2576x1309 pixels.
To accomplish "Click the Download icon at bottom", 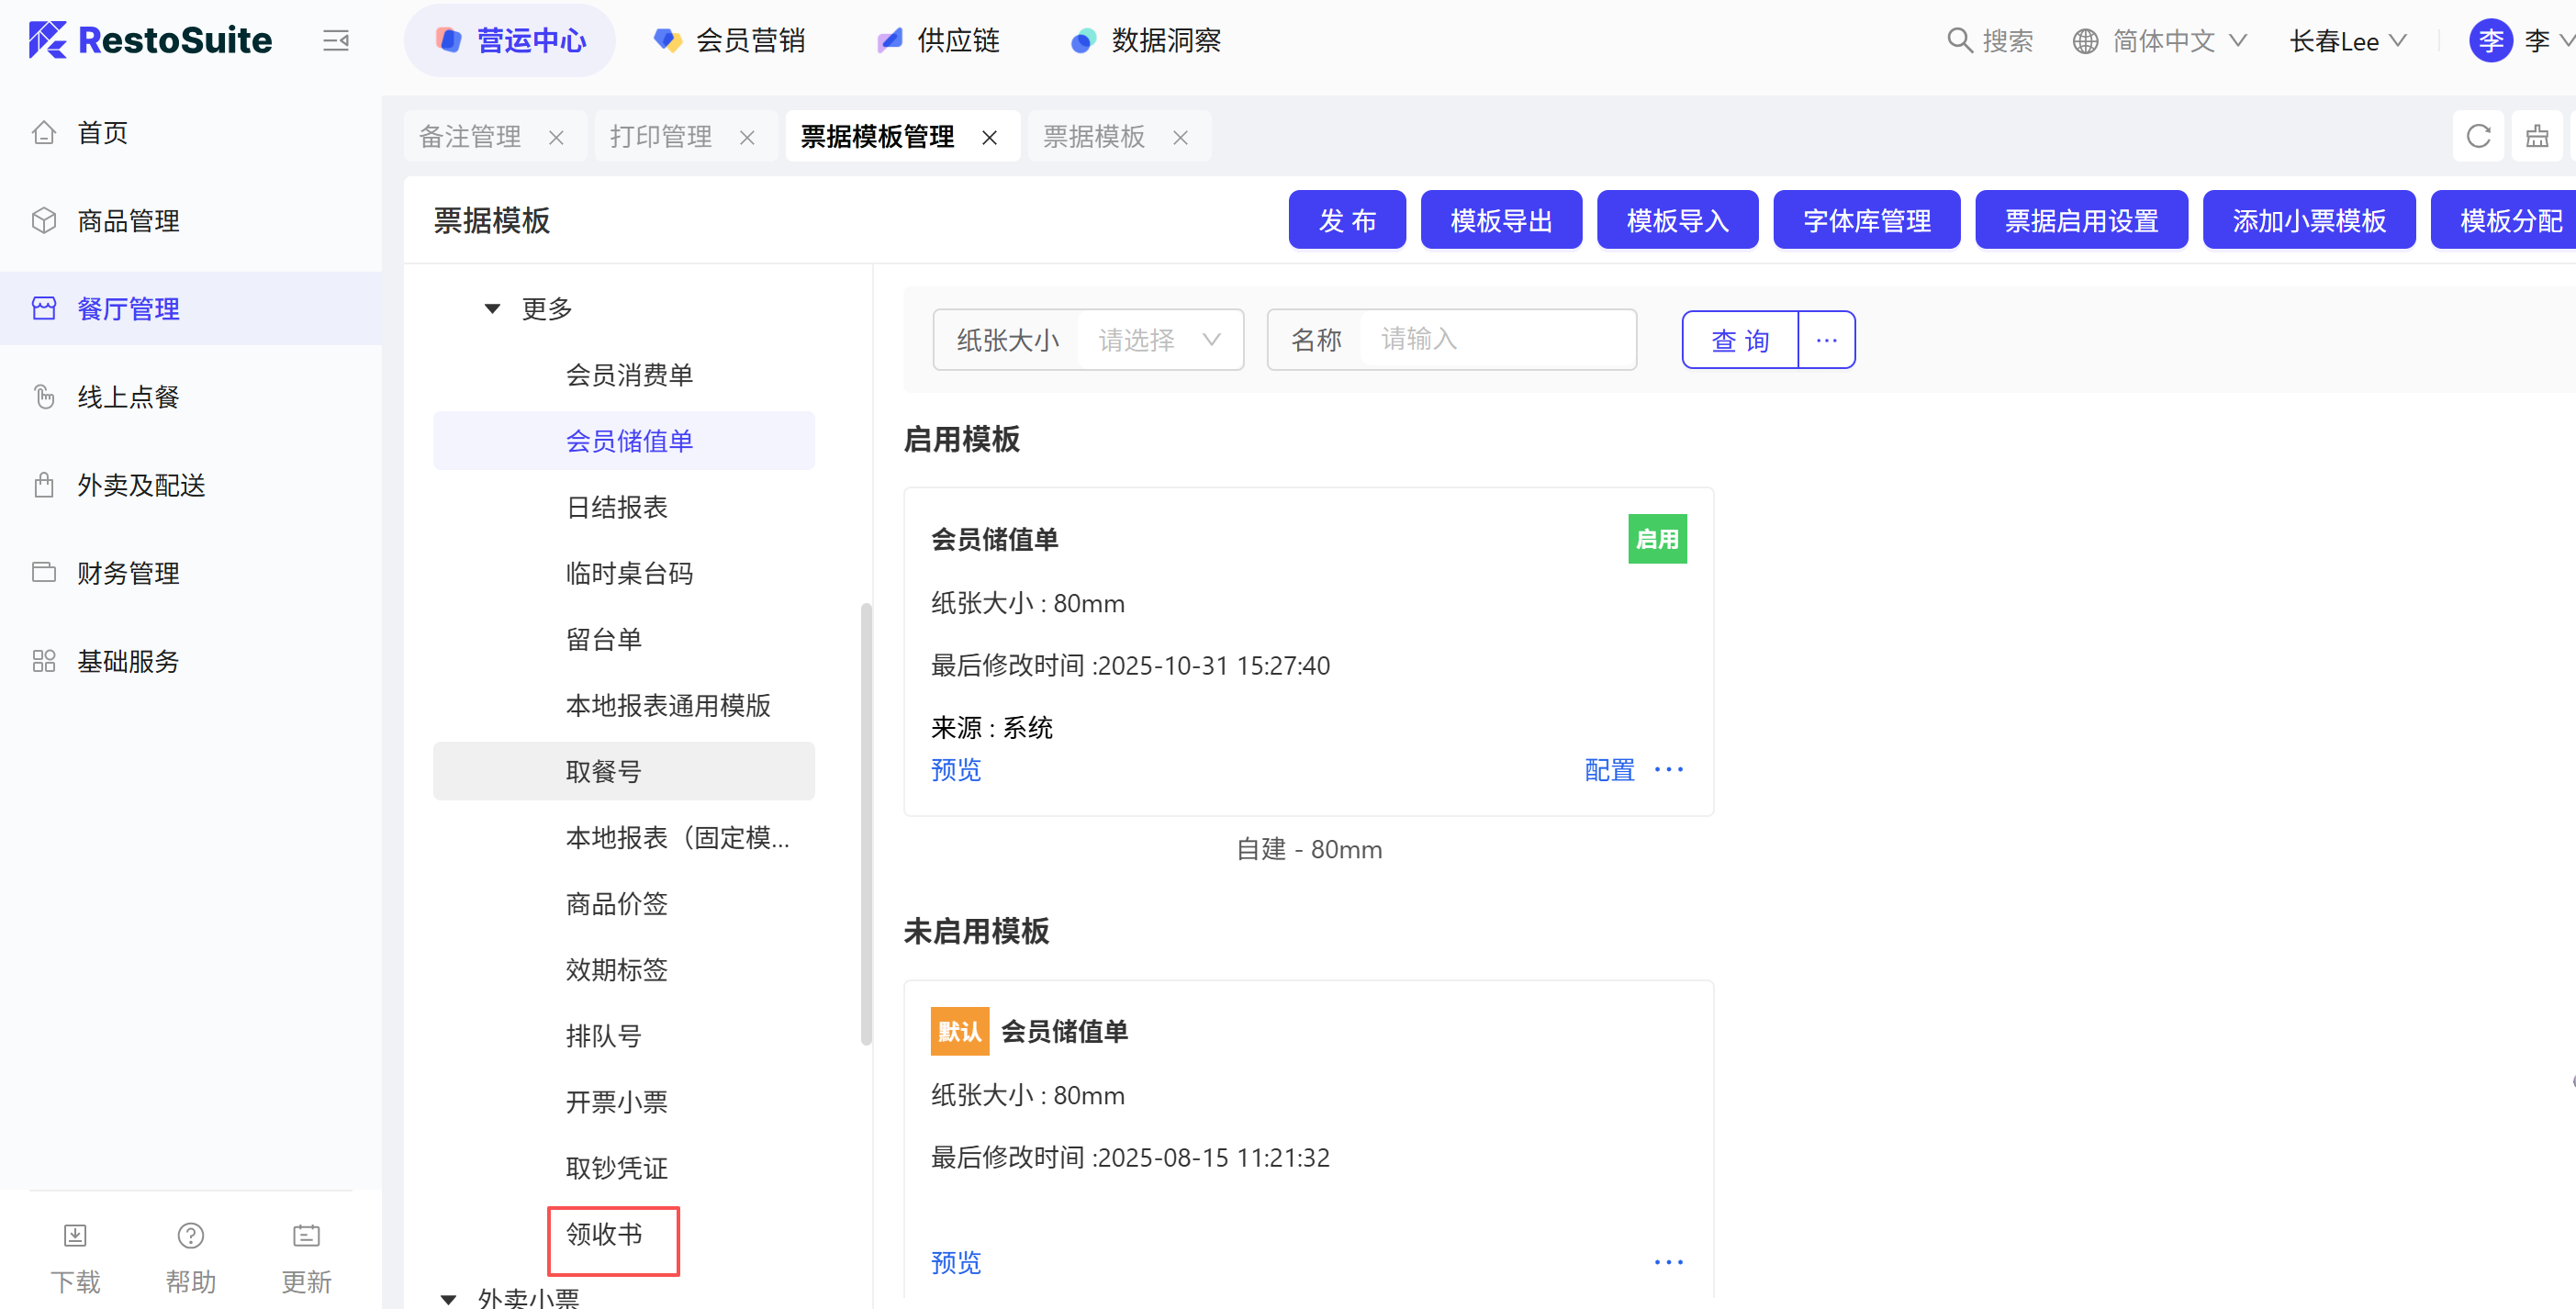I will click(75, 1236).
